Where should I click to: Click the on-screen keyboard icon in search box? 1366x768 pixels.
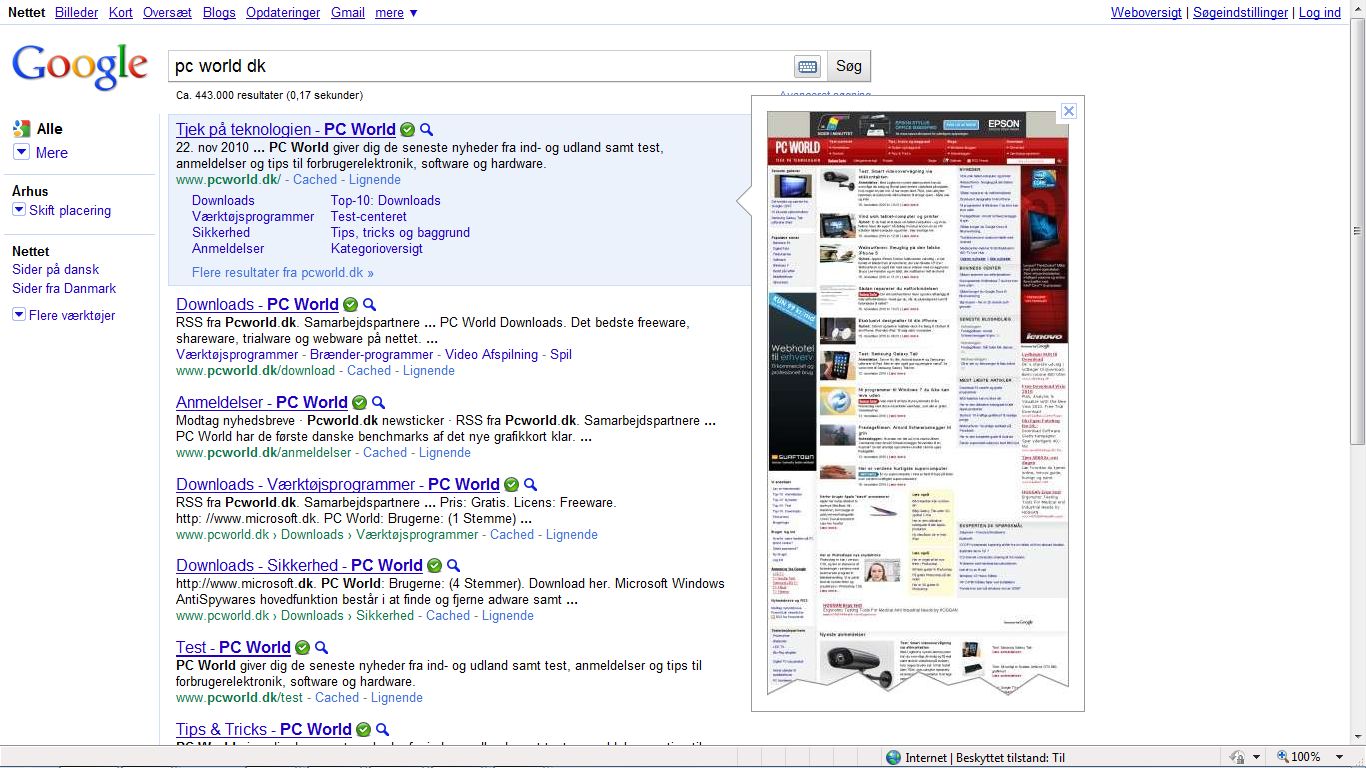[x=807, y=67]
